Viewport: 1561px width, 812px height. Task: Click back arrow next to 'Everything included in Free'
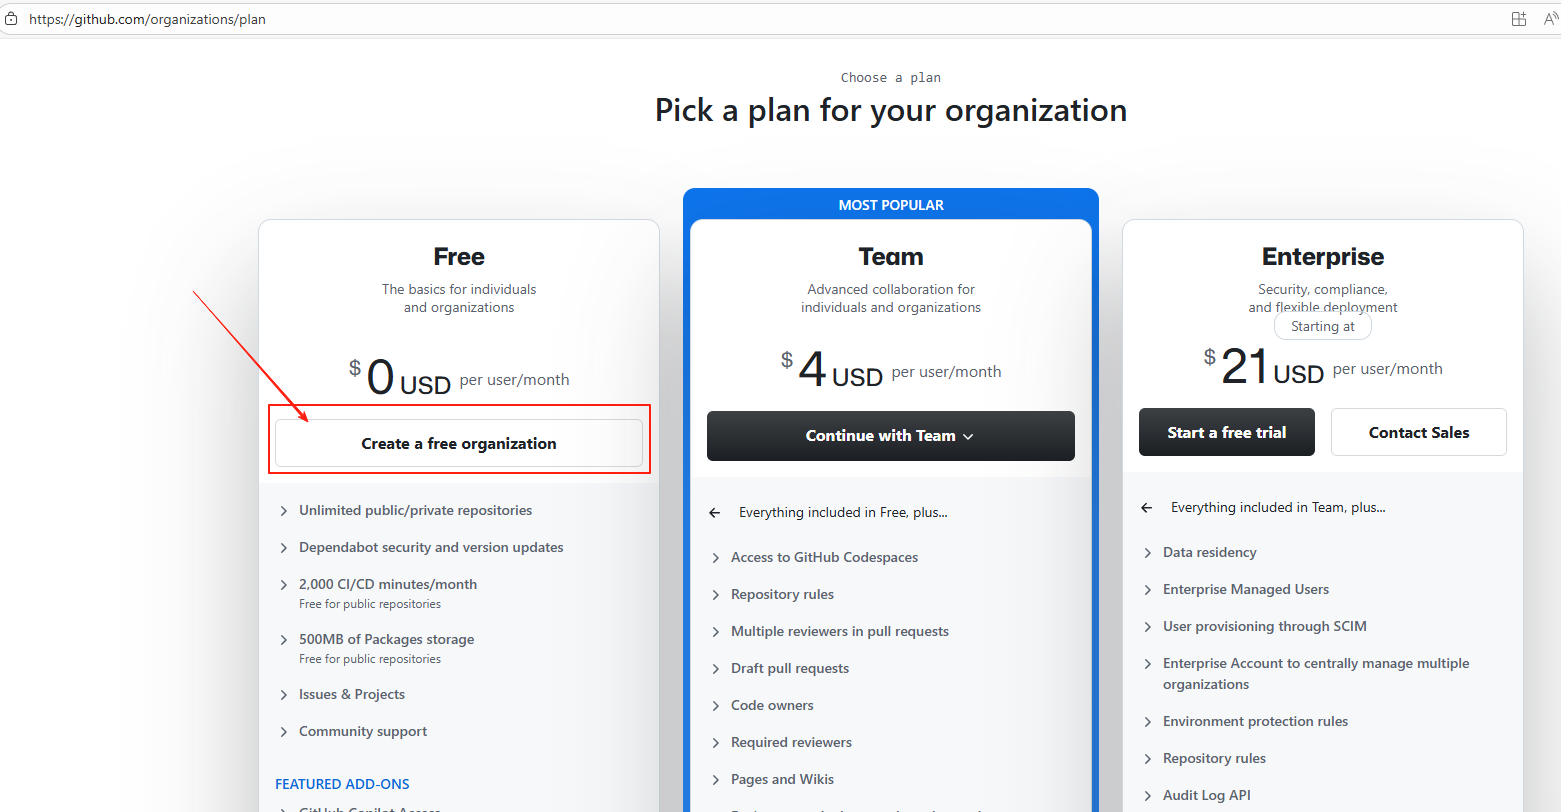pyautogui.click(x=714, y=513)
